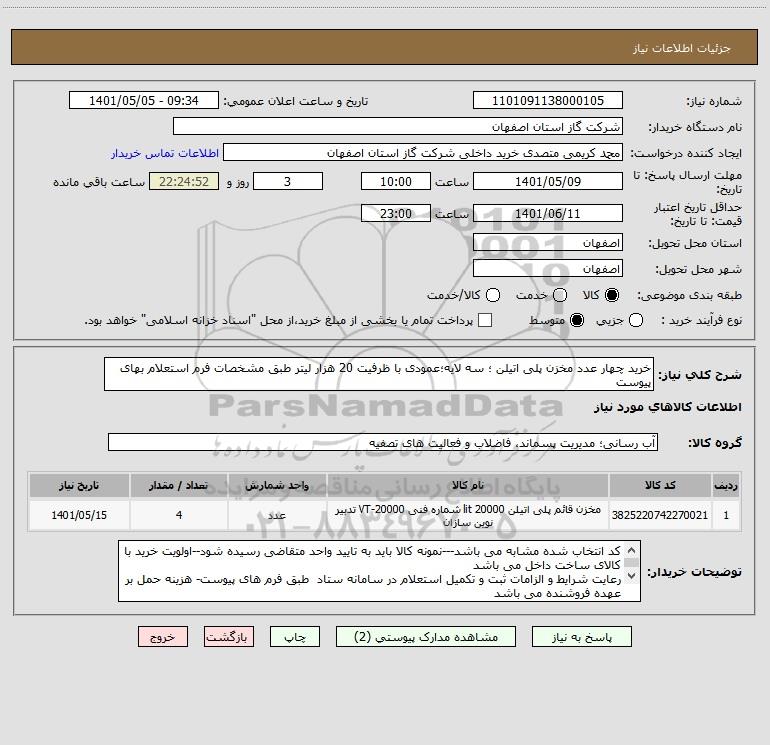Click the ردیف column header
This screenshot has height=745, width=770.
pyautogui.click(x=726, y=485)
